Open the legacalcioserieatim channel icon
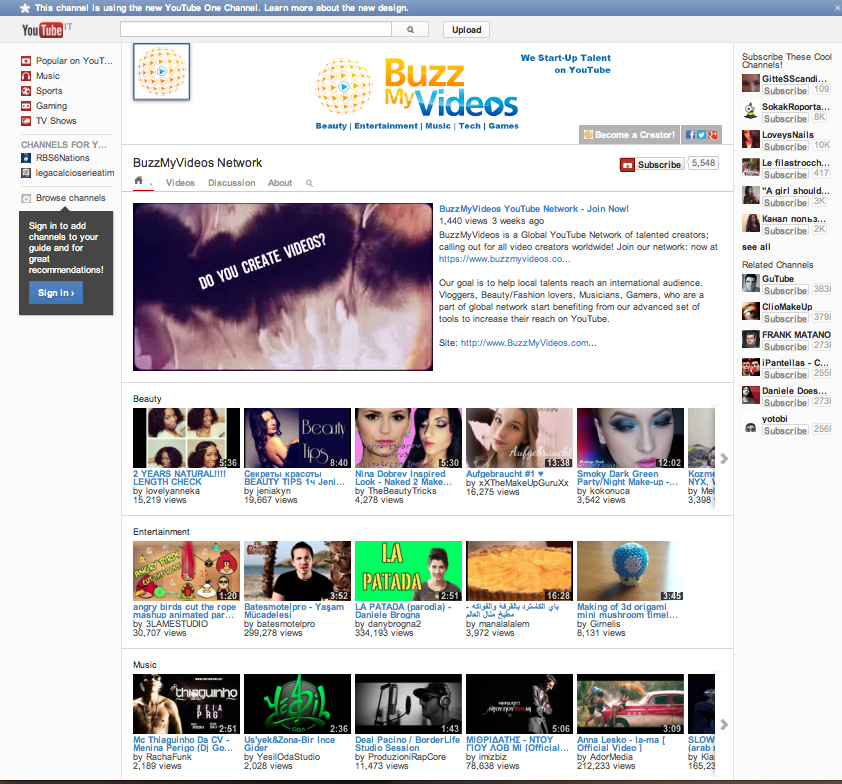 coord(26,173)
